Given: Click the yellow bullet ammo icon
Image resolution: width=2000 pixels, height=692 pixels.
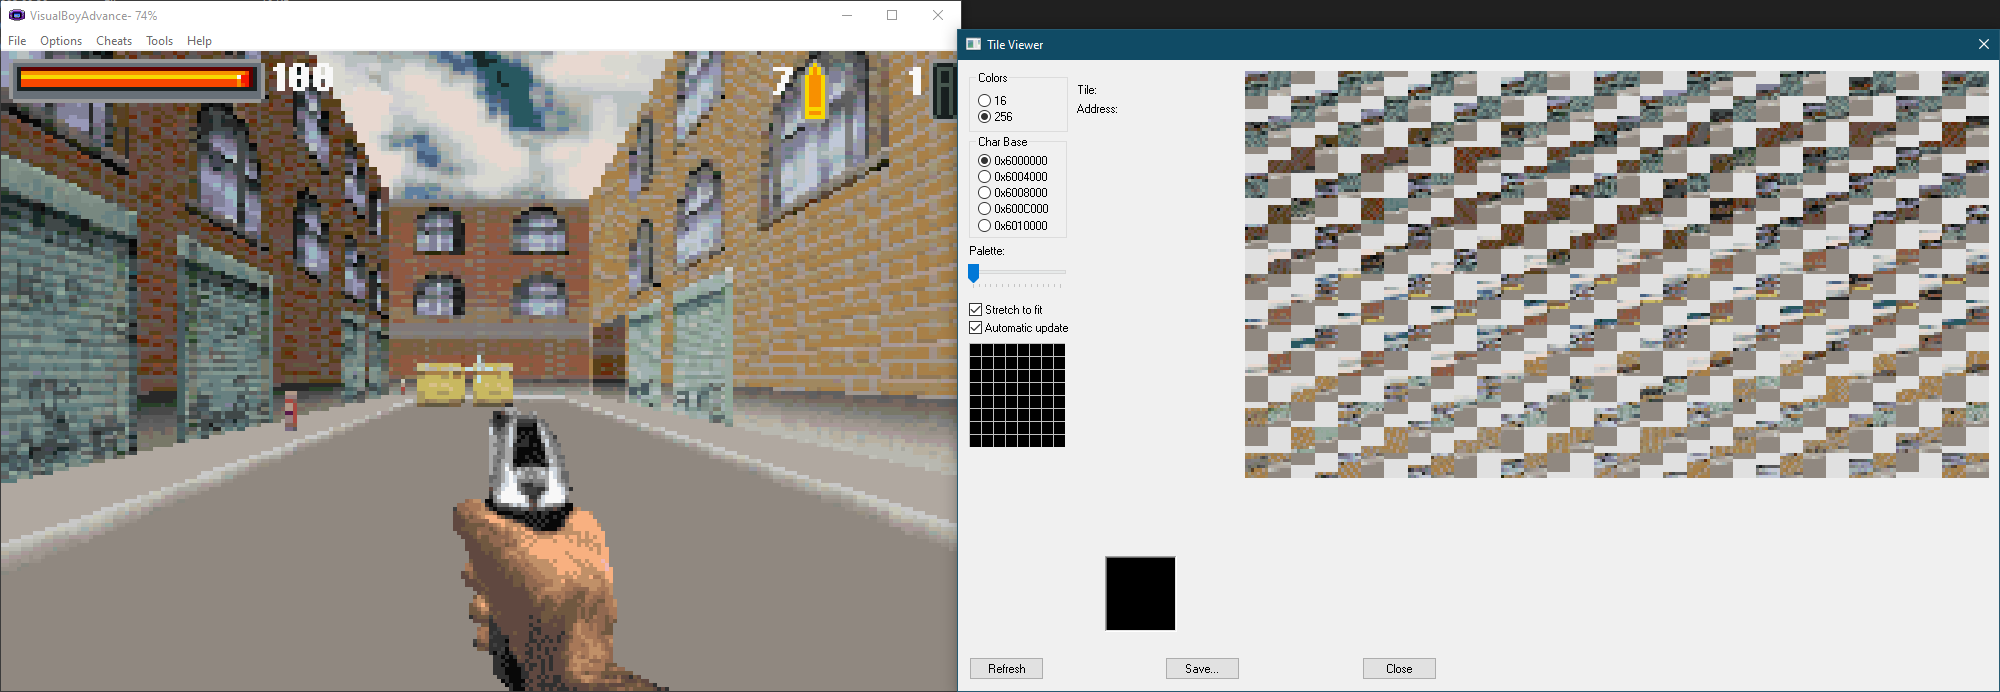Looking at the screenshot, I should click(x=815, y=92).
